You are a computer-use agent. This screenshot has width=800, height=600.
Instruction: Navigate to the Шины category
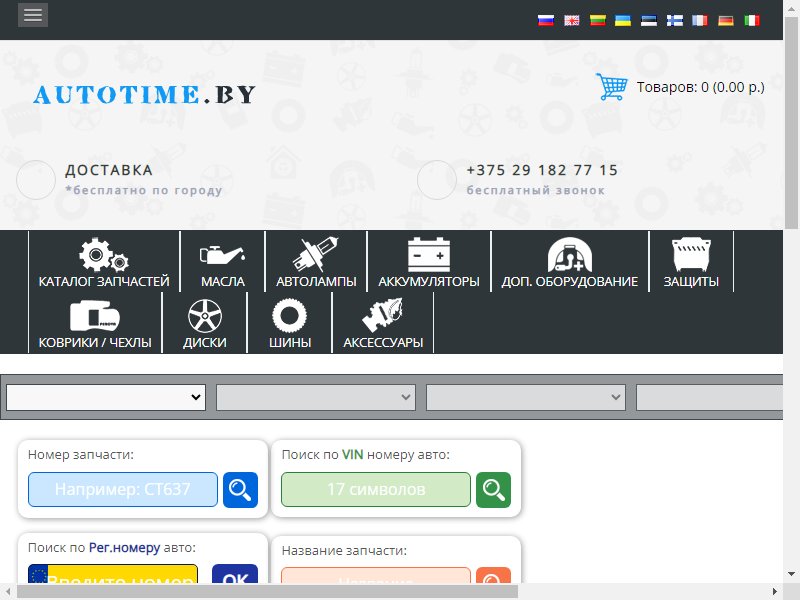[x=290, y=322]
